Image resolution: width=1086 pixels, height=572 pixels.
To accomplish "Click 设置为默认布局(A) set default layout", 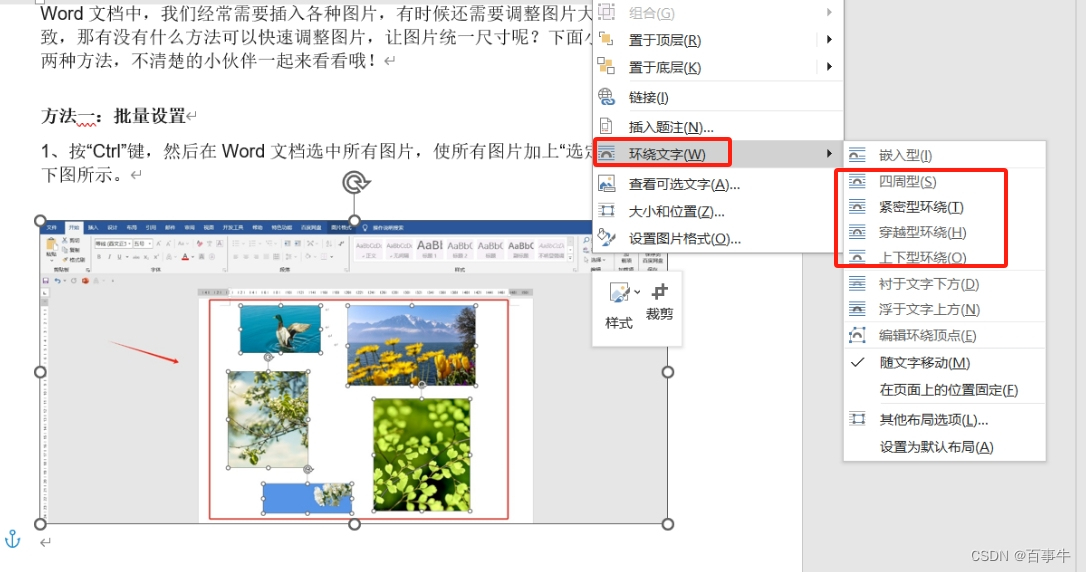I will [944, 447].
